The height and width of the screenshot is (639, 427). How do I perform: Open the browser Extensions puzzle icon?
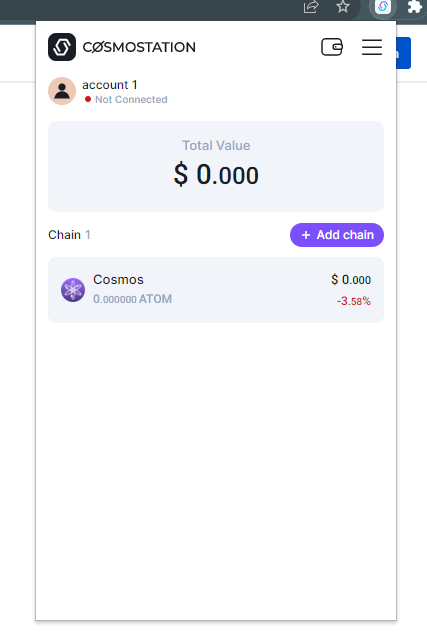click(414, 7)
